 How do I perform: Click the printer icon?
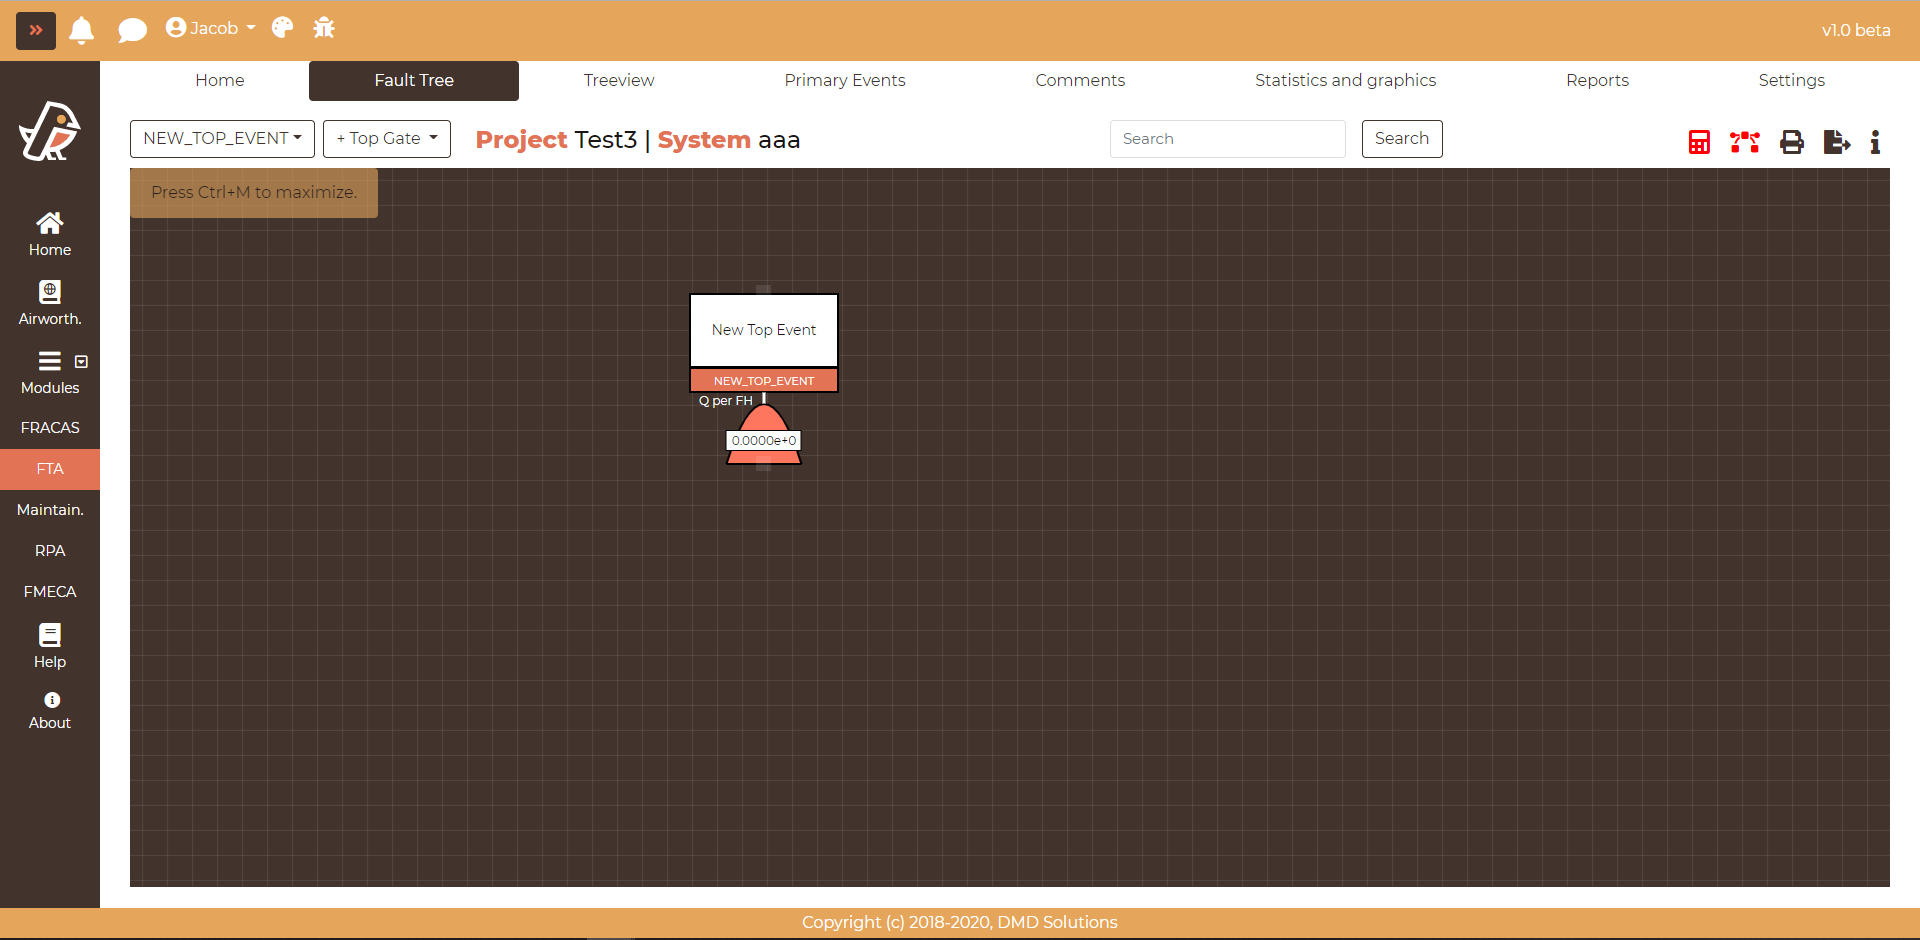tap(1792, 142)
